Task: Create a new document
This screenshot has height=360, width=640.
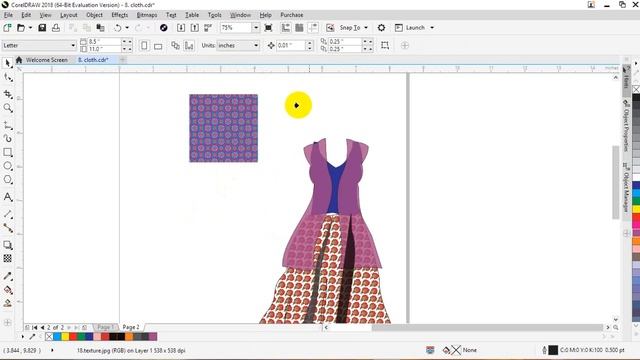Action: 7,28
